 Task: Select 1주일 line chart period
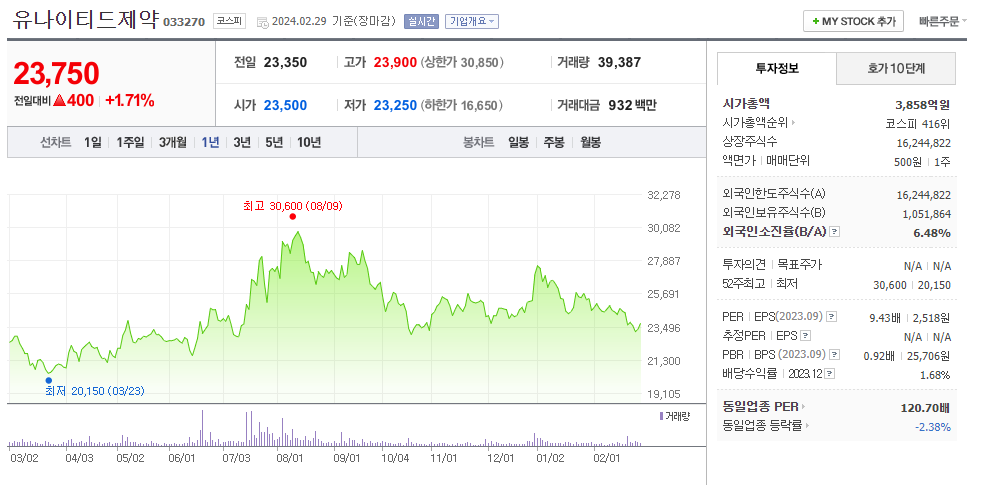coord(130,143)
